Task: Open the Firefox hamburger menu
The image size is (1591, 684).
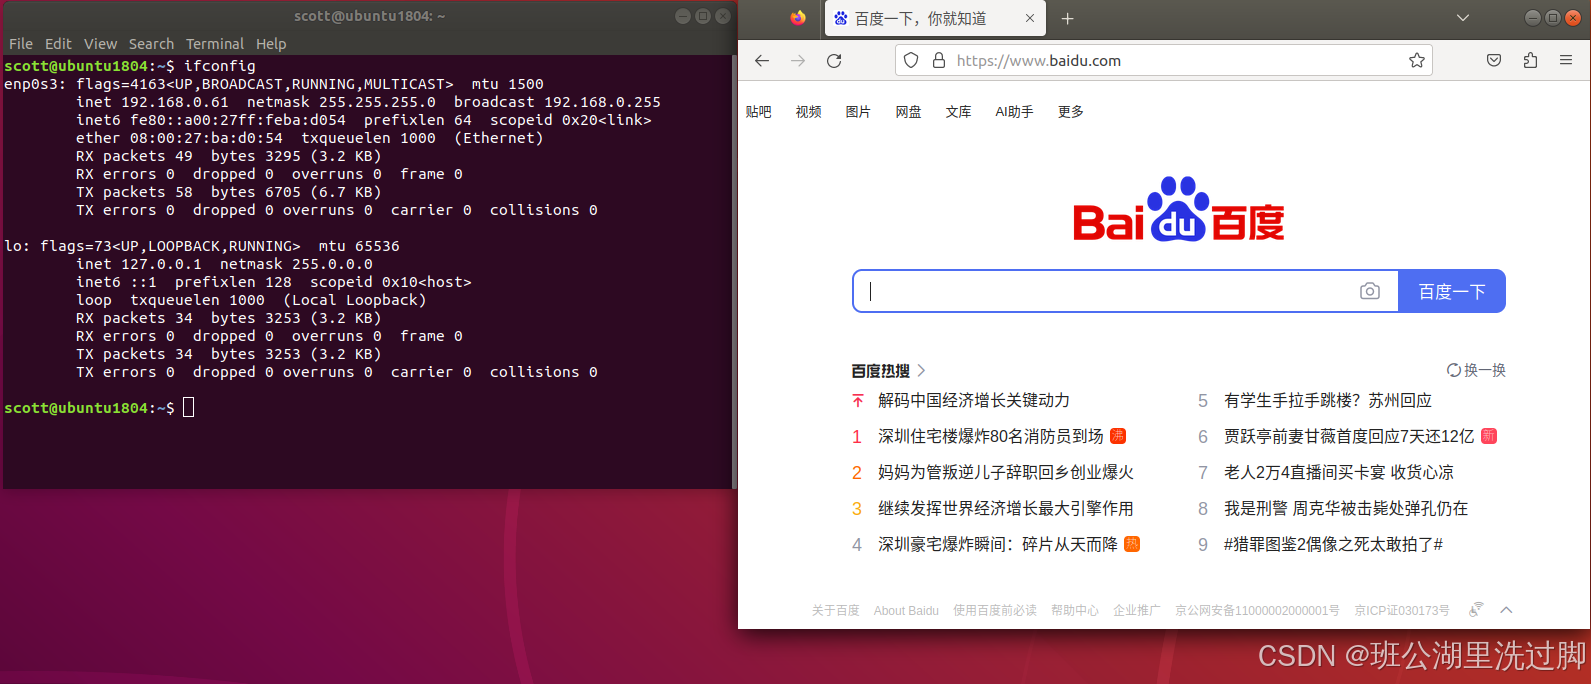Action: [x=1566, y=61]
